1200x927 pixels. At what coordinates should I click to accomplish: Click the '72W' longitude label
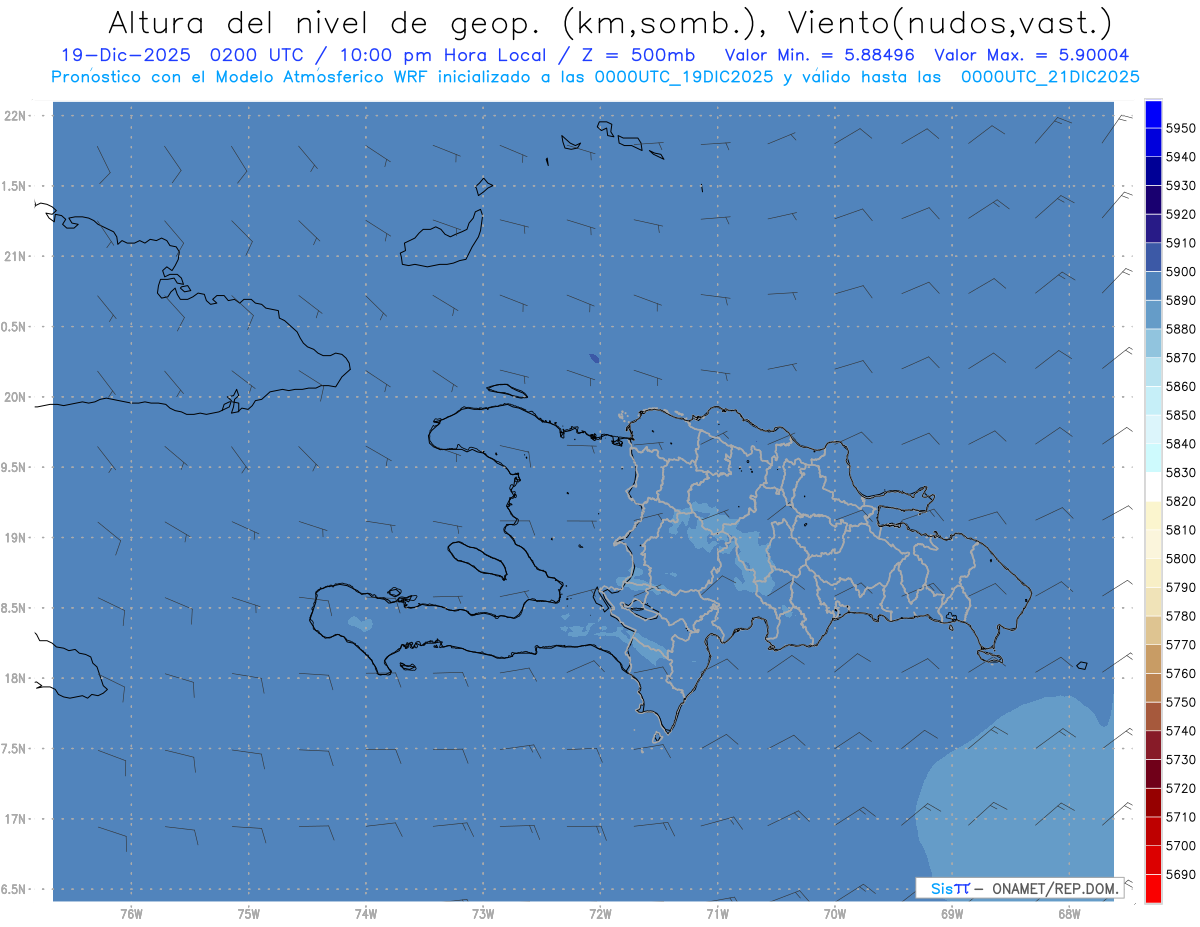click(x=600, y=914)
